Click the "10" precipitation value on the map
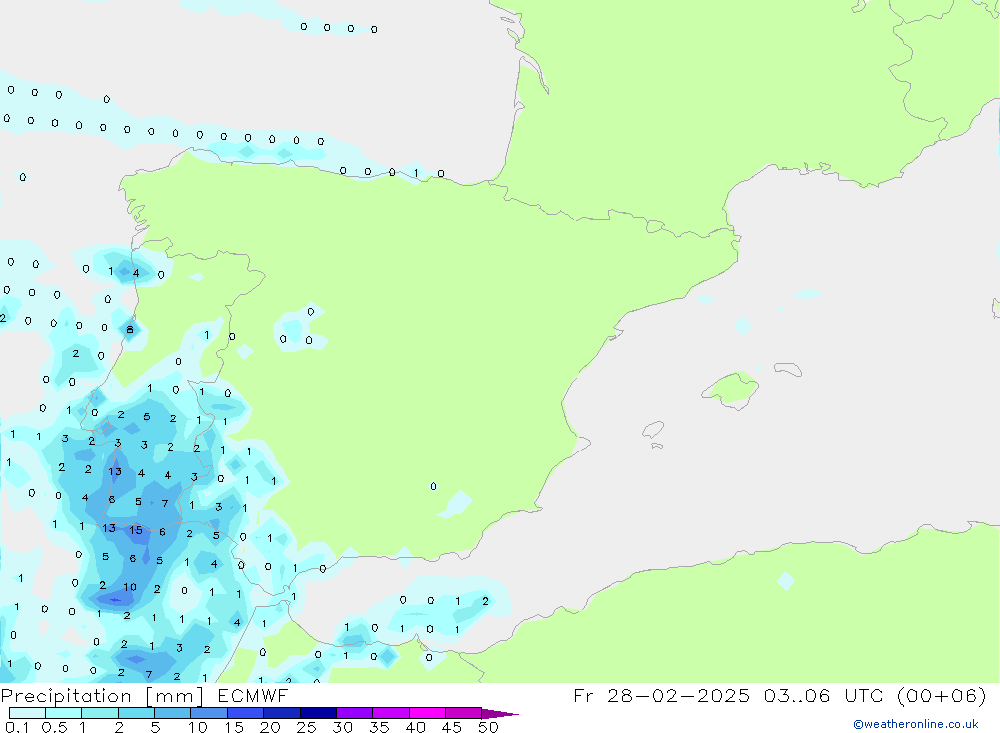This screenshot has width=1000, height=733. (x=129, y=587)
